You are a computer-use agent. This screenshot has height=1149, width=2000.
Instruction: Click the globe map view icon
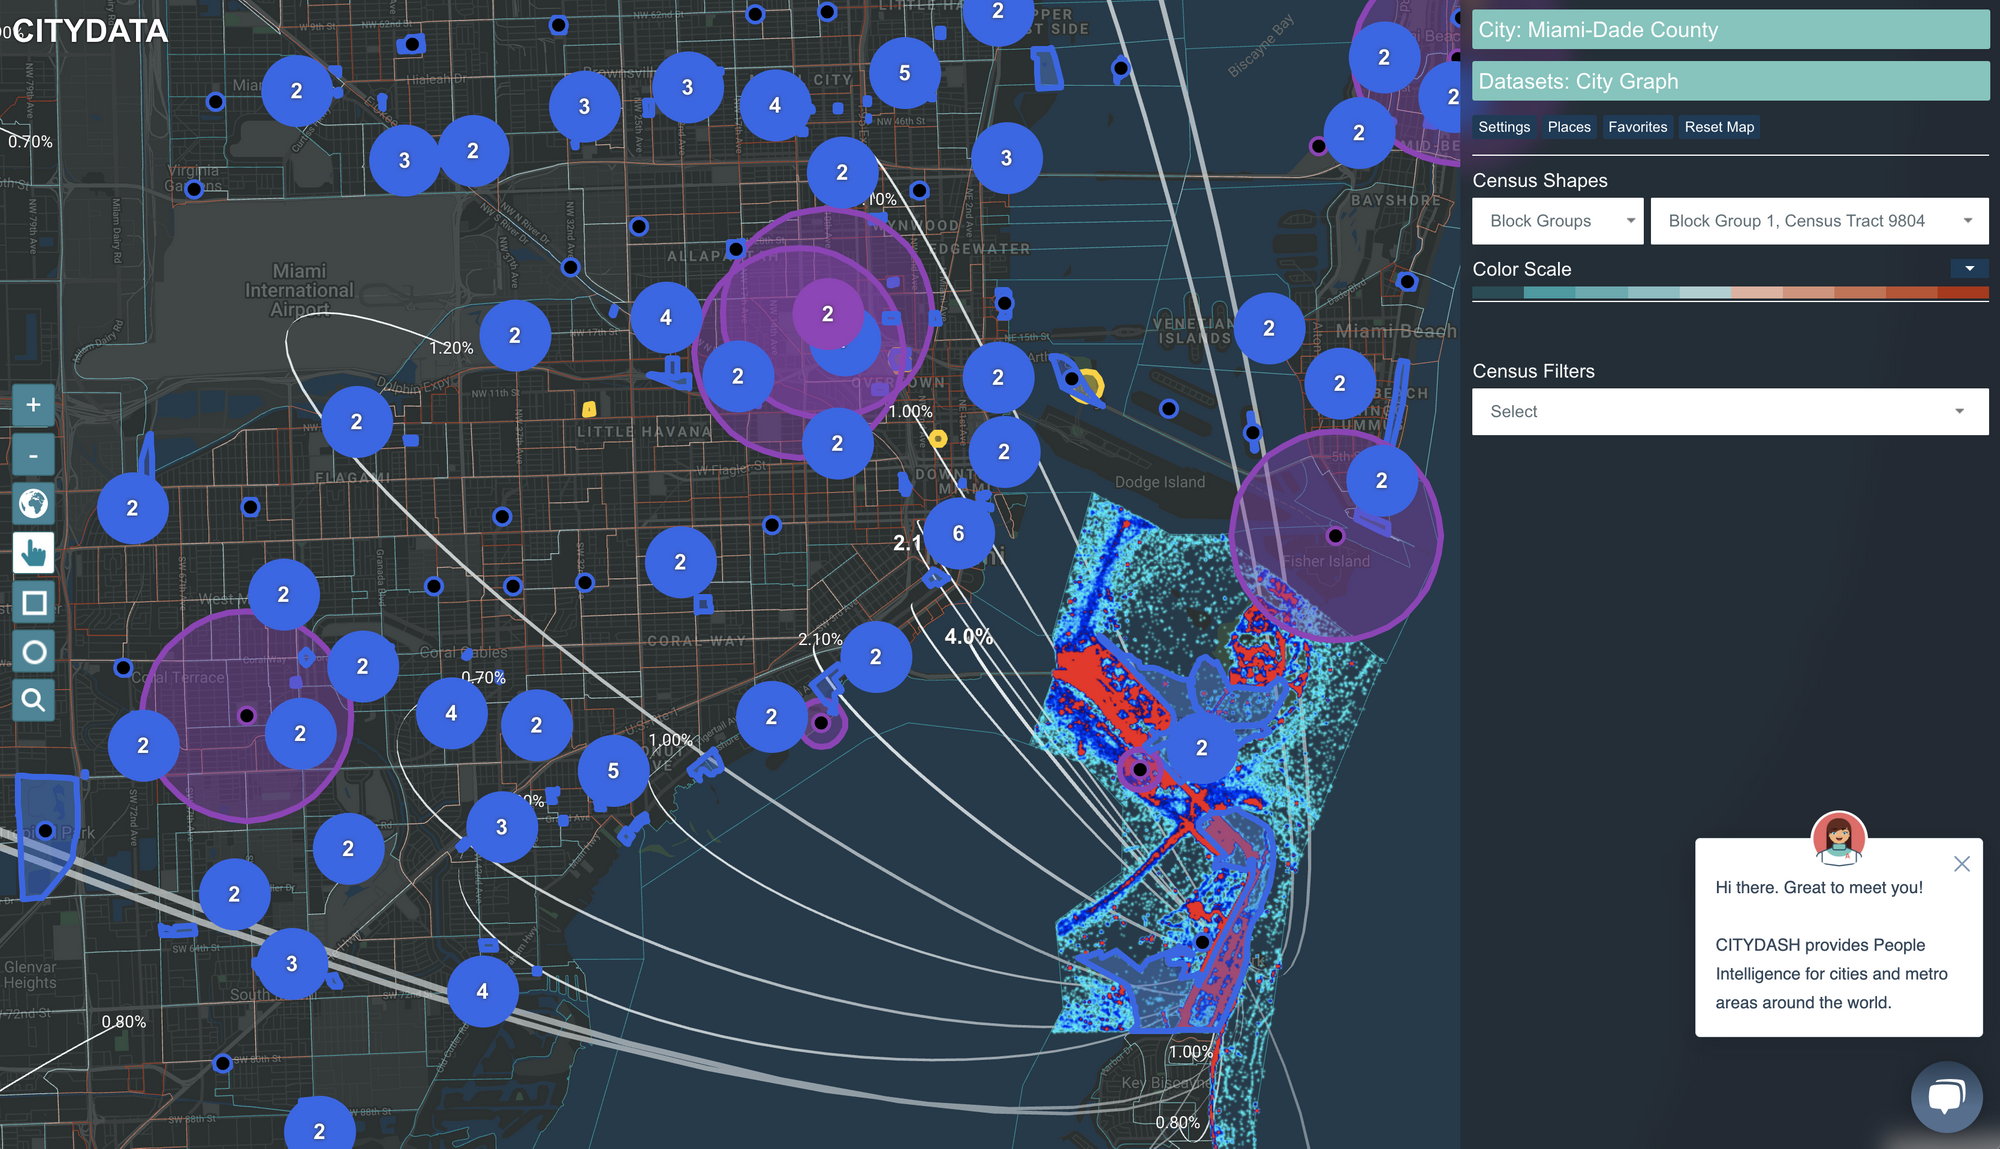tap(33, 503)
